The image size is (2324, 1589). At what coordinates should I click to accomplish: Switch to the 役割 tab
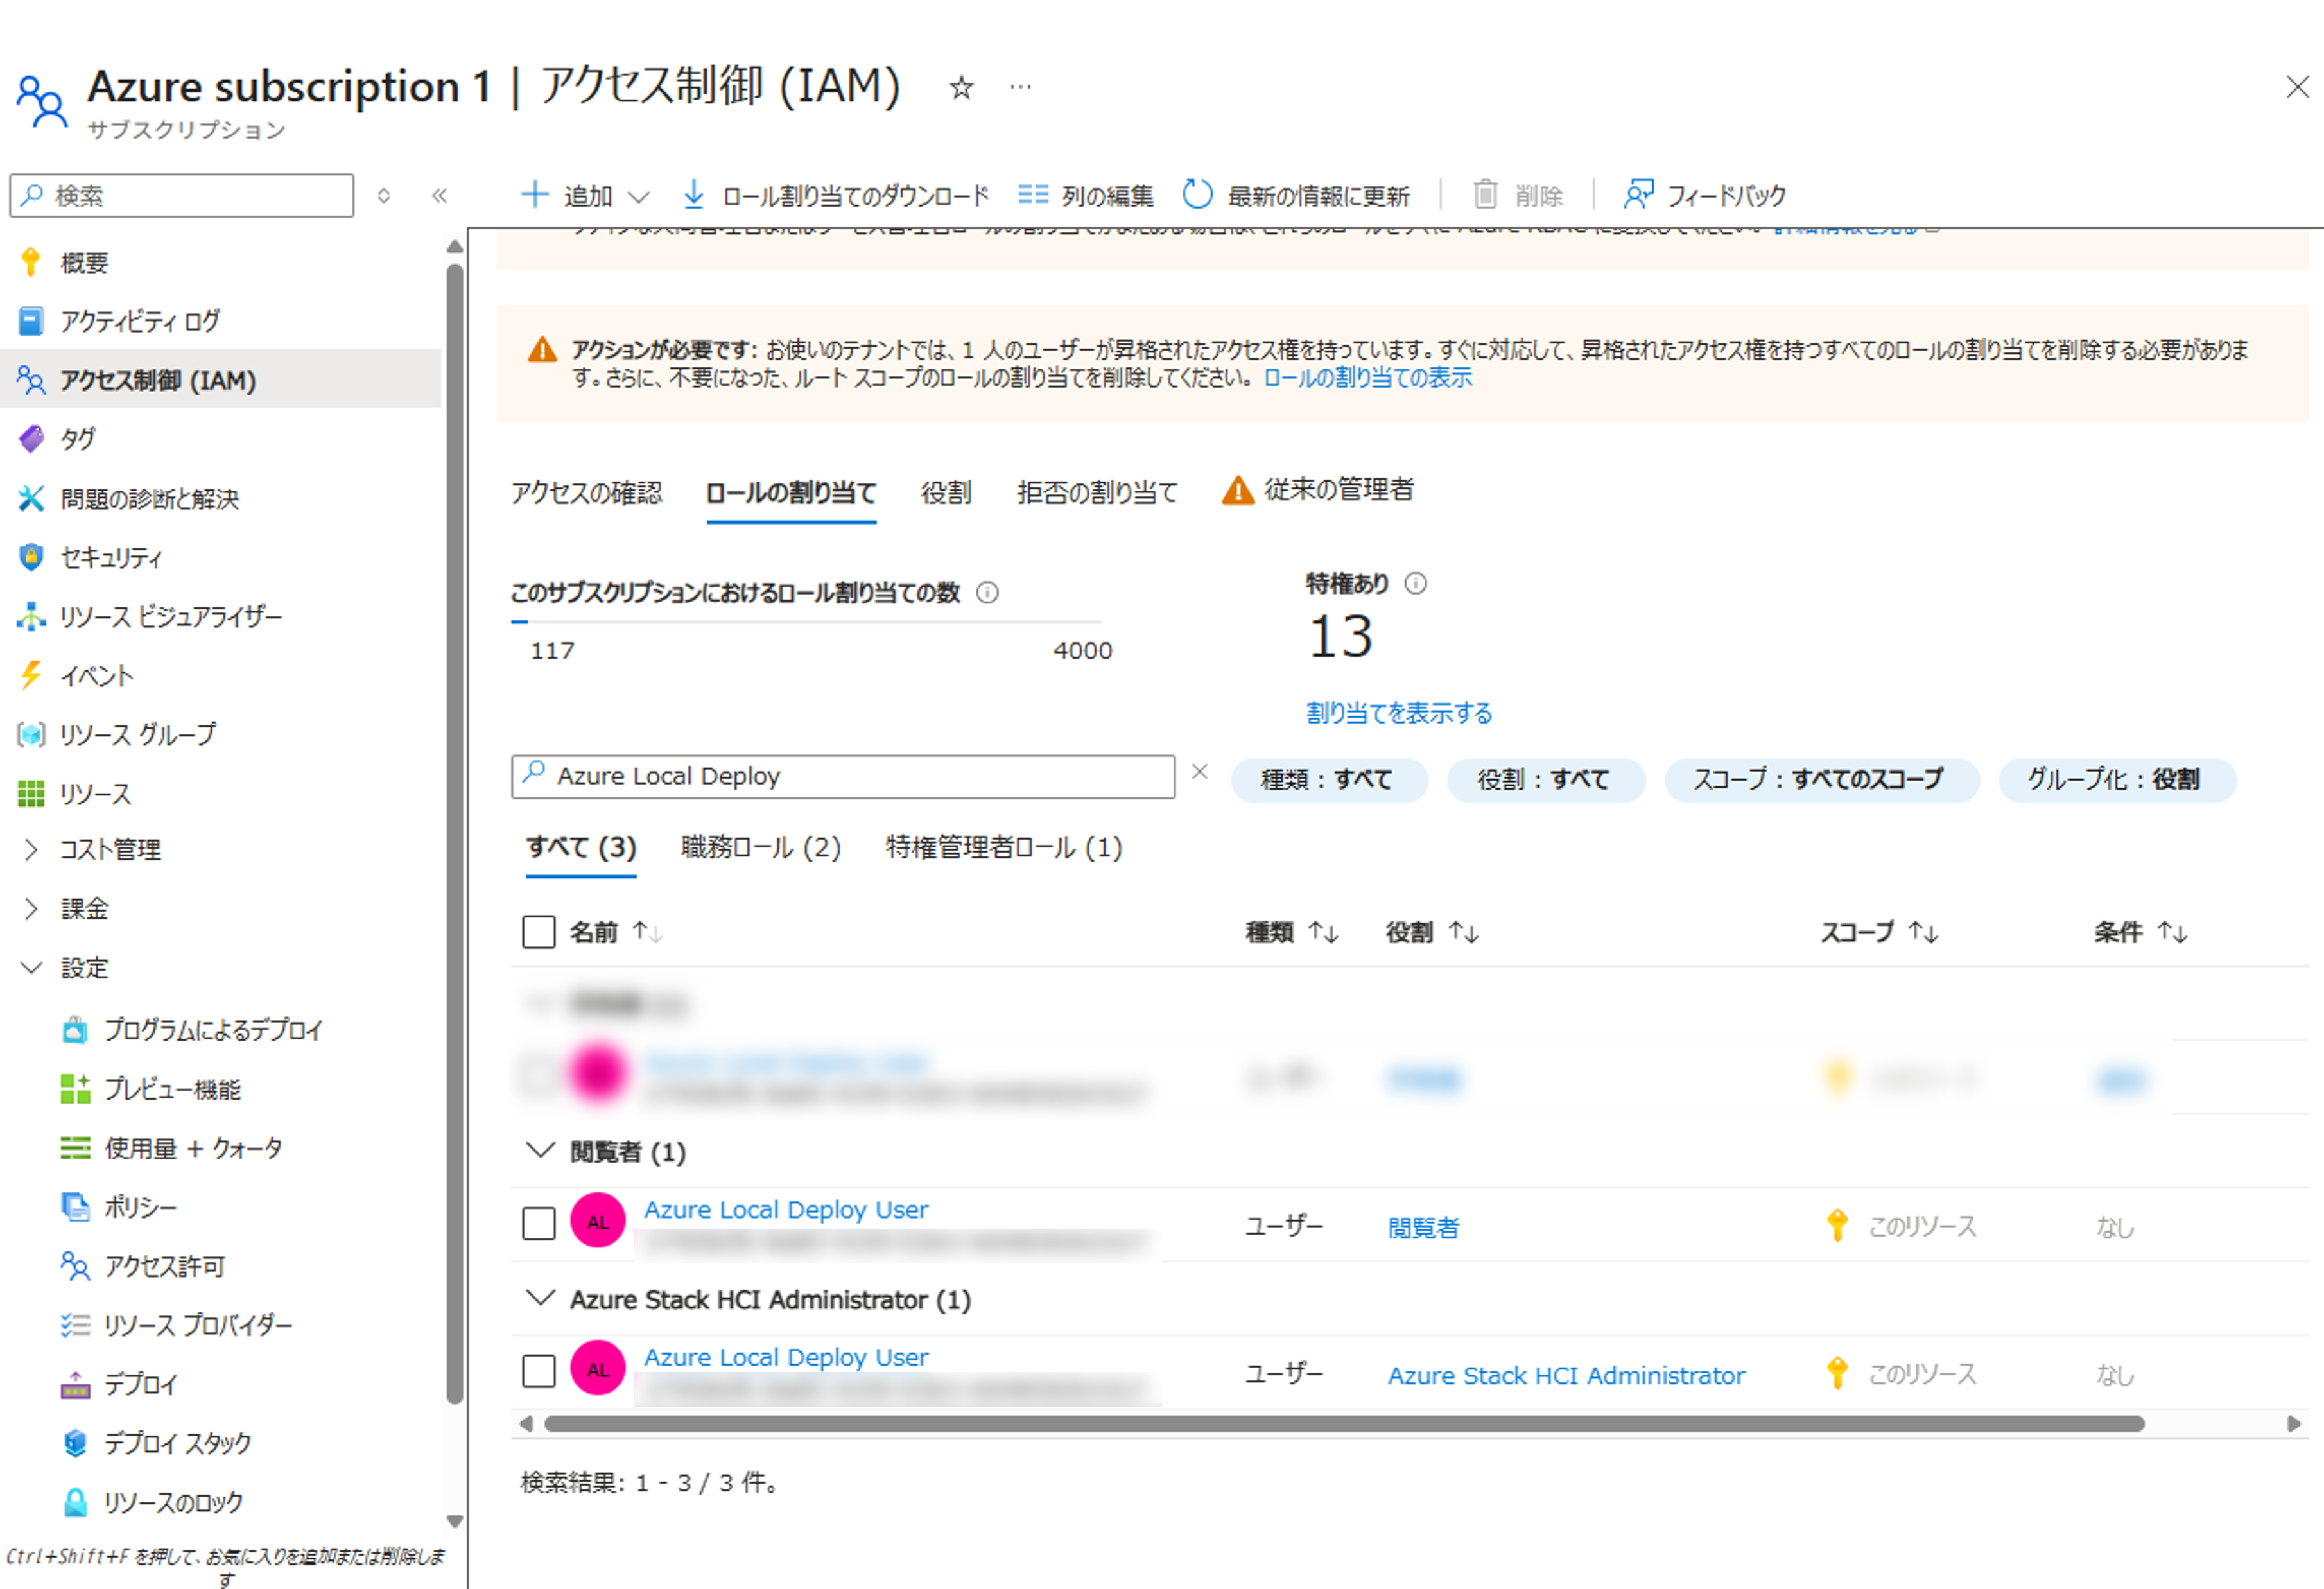click(x=946, y=492)
